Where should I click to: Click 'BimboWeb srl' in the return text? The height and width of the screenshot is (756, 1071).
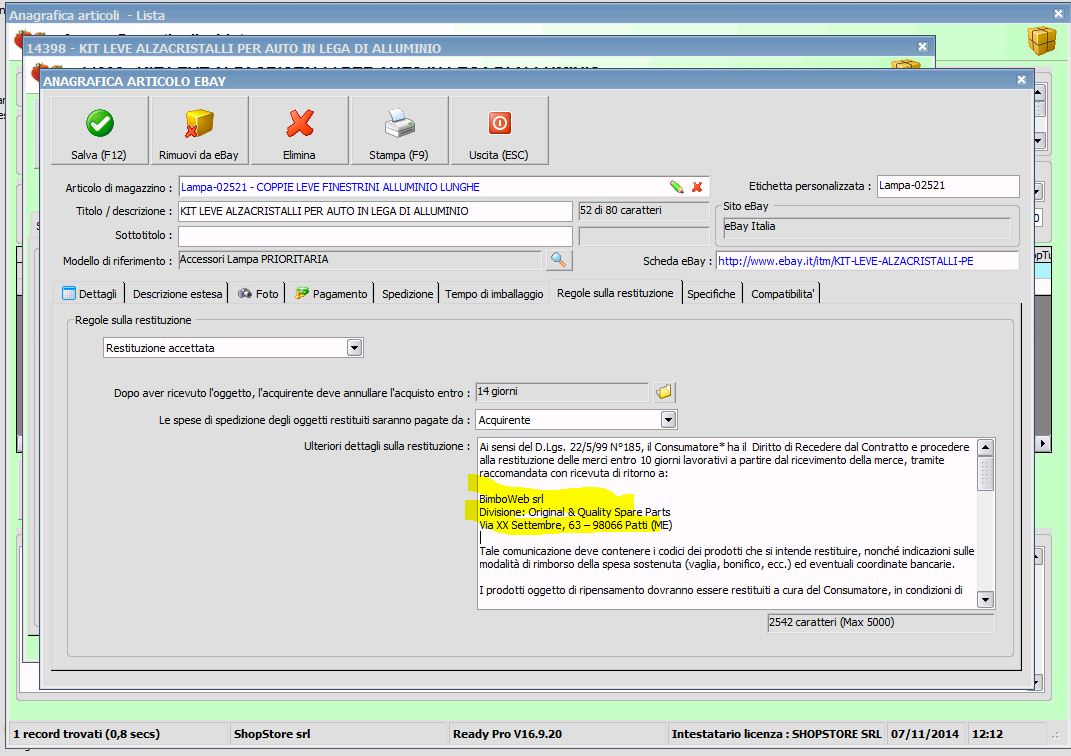click(x=511, y=499)
